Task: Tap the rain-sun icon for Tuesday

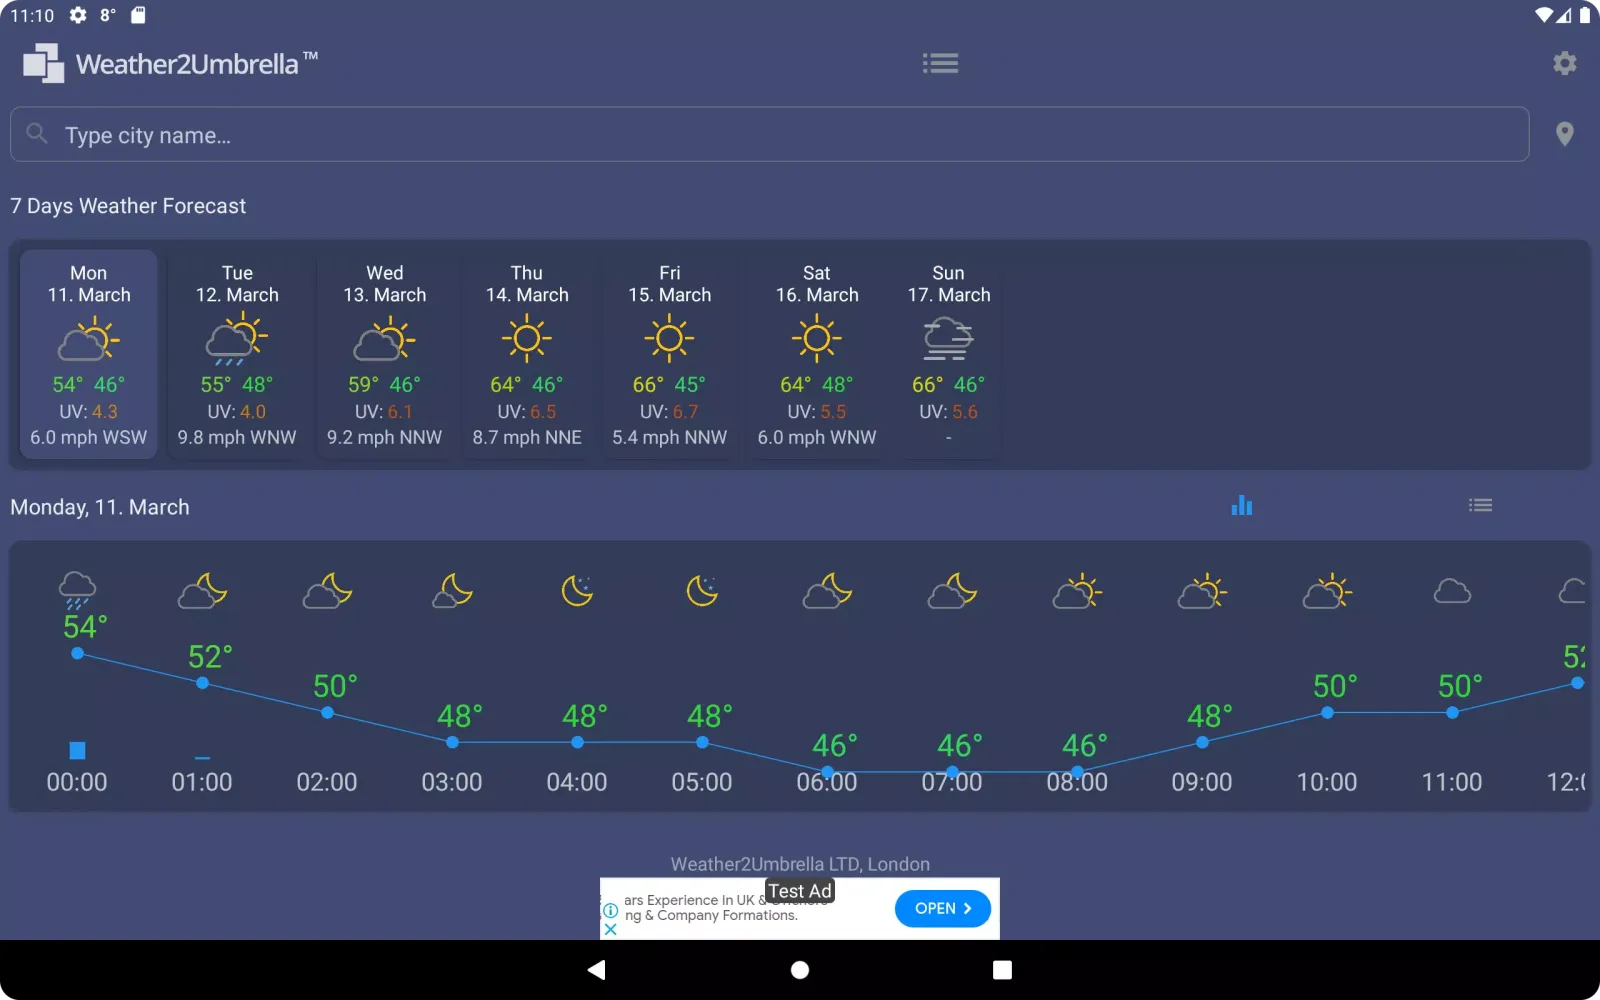Action: pyautogui.click(x=237, y=339)
